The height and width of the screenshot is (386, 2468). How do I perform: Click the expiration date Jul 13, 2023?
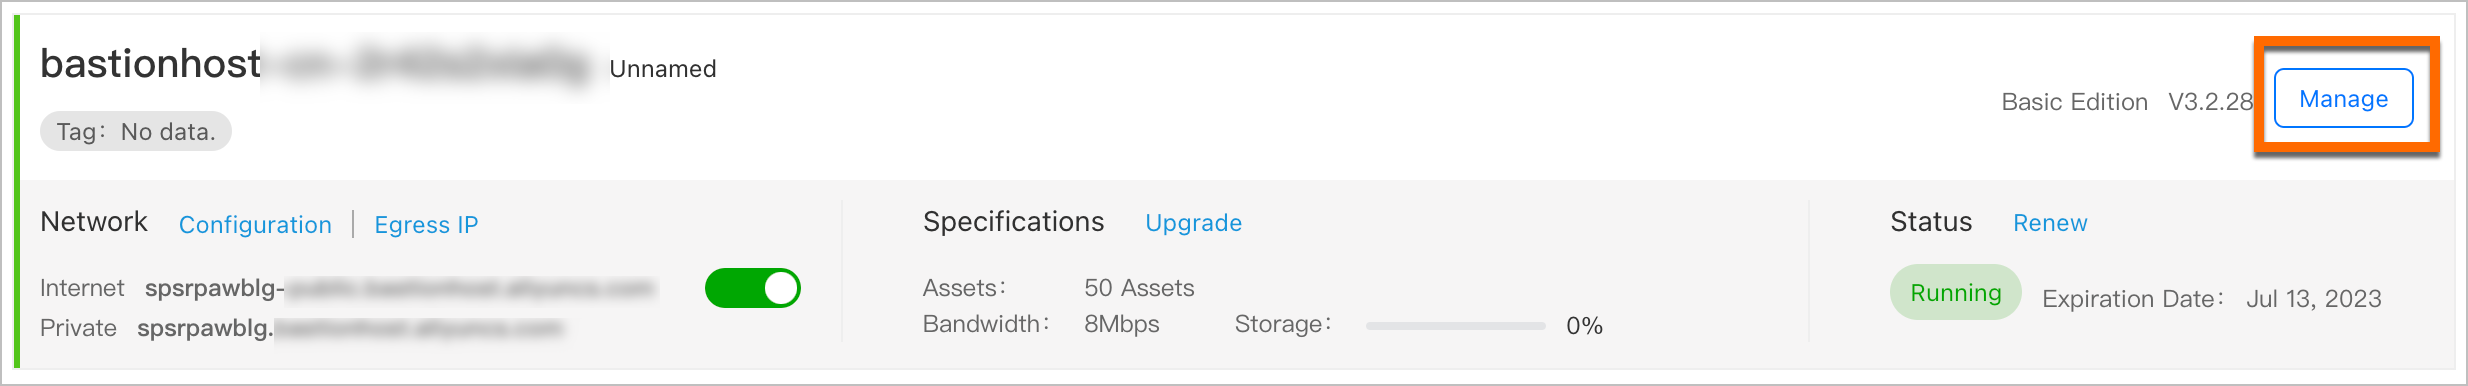click(x=2313, y=299)
